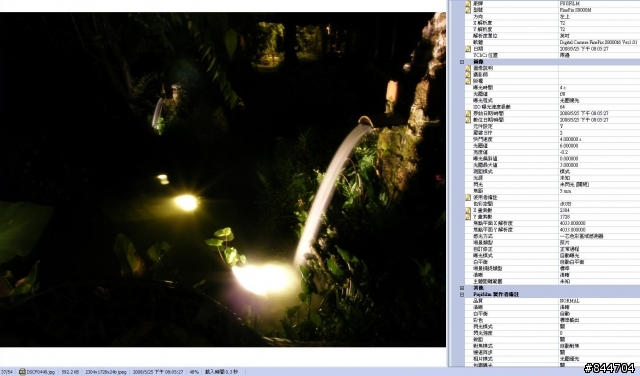Click the 'DSCF0448.jpg' filename in status bar
640x376 pixels.
(x=41, y=372)
